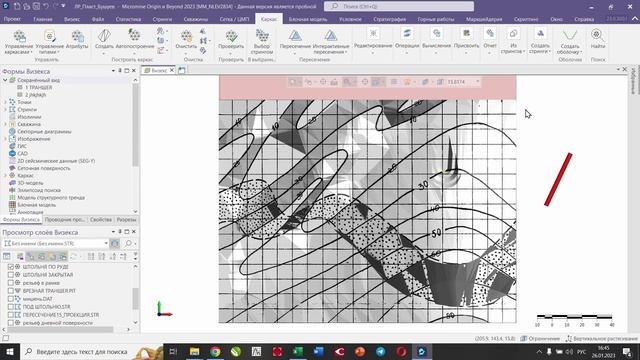The image size is (640, 360).
Task: Switch to the Статистика ribbon tab
Action: [x=128, y=19]
